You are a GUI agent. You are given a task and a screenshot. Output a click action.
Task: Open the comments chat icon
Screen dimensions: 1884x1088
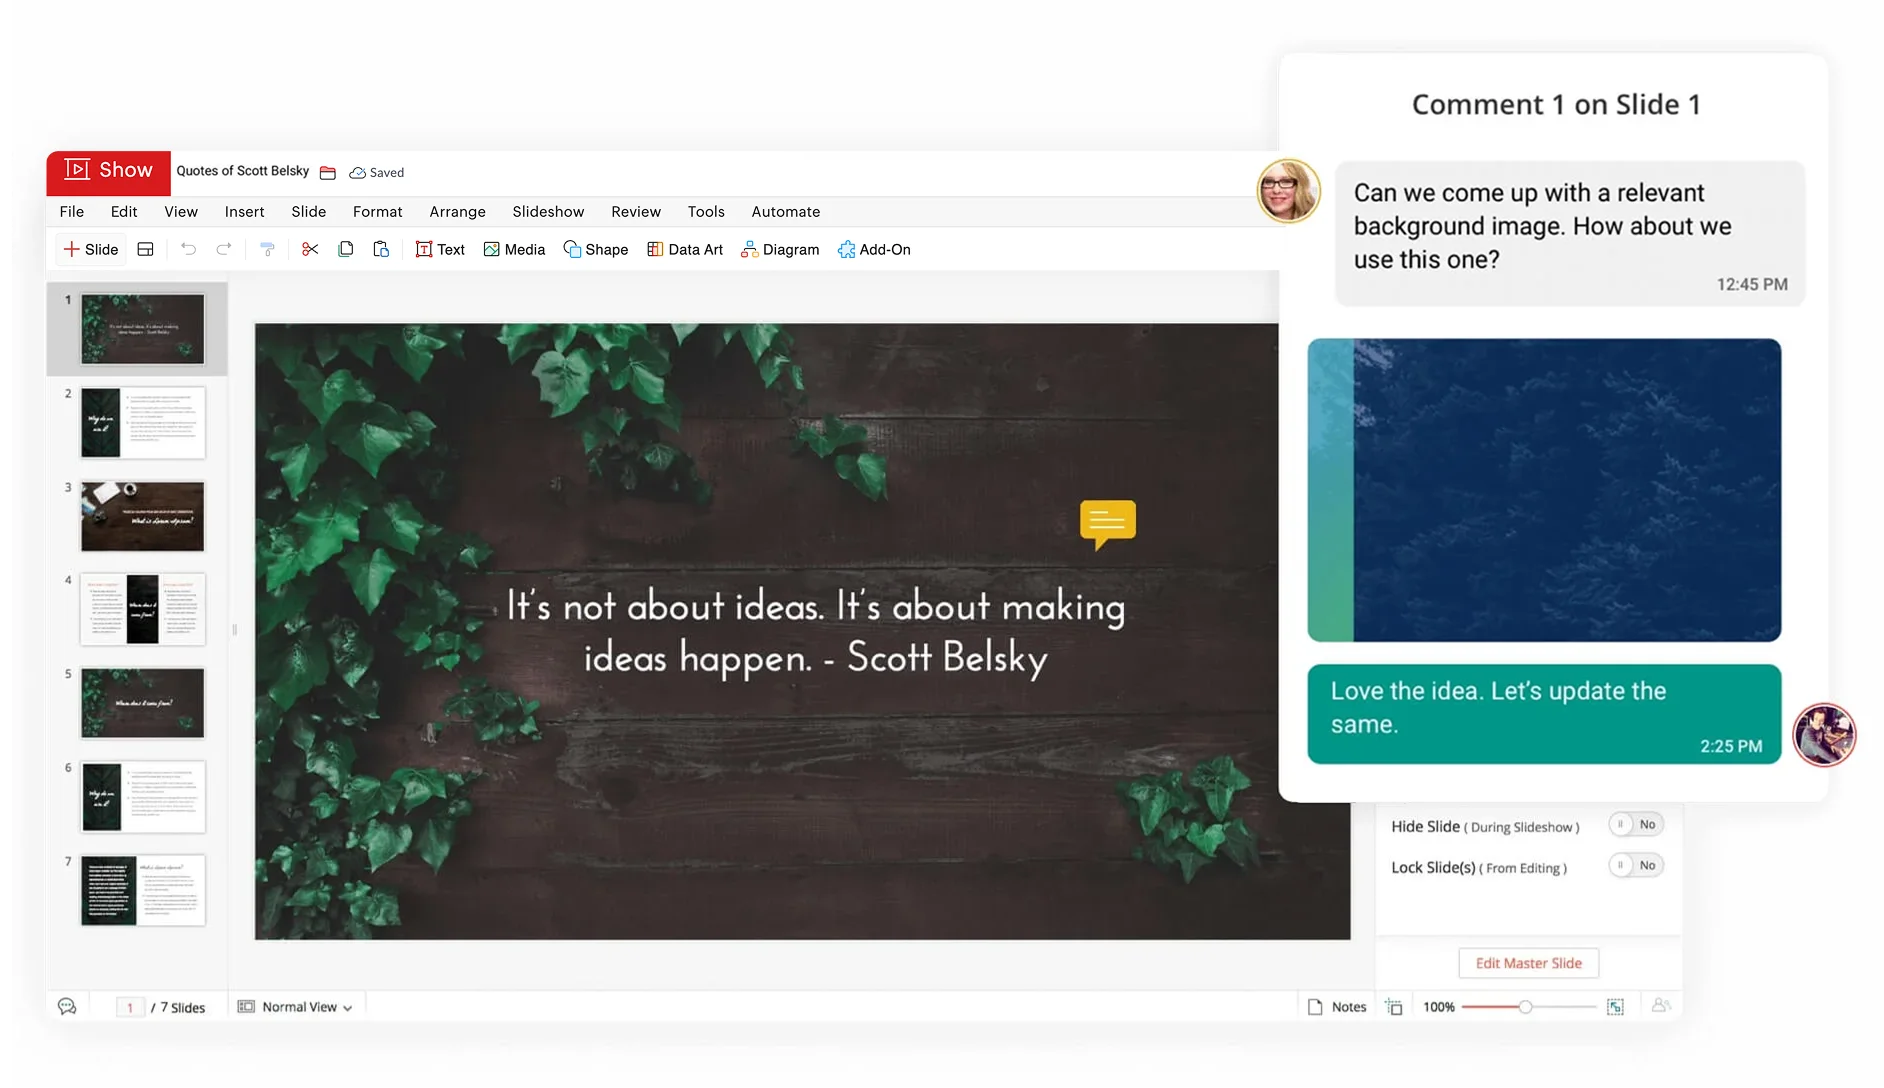tap(66, 1006)
